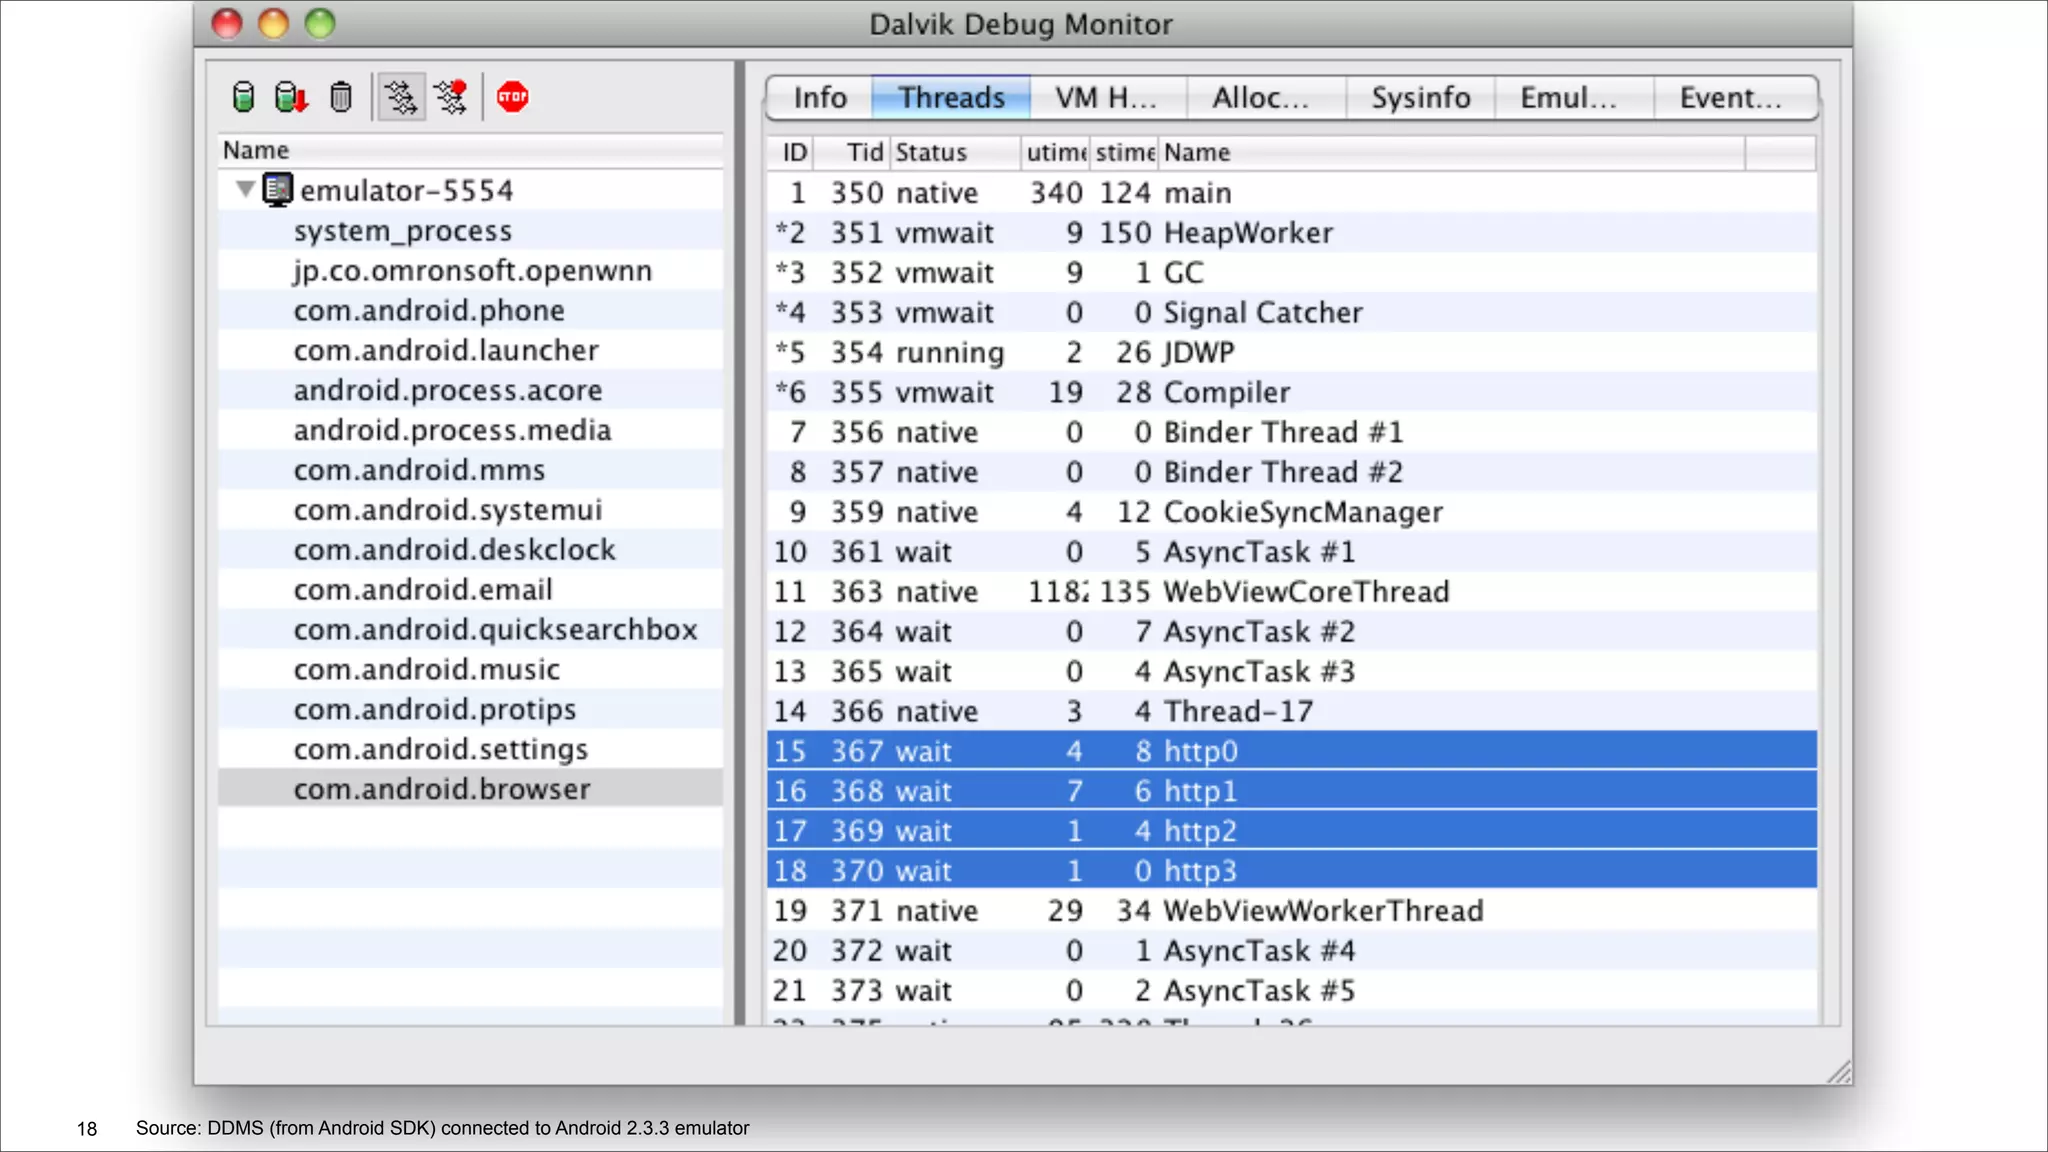Sort threads by utime column header
Screen dimensions: 2048x1152
tap(1055, 152)
